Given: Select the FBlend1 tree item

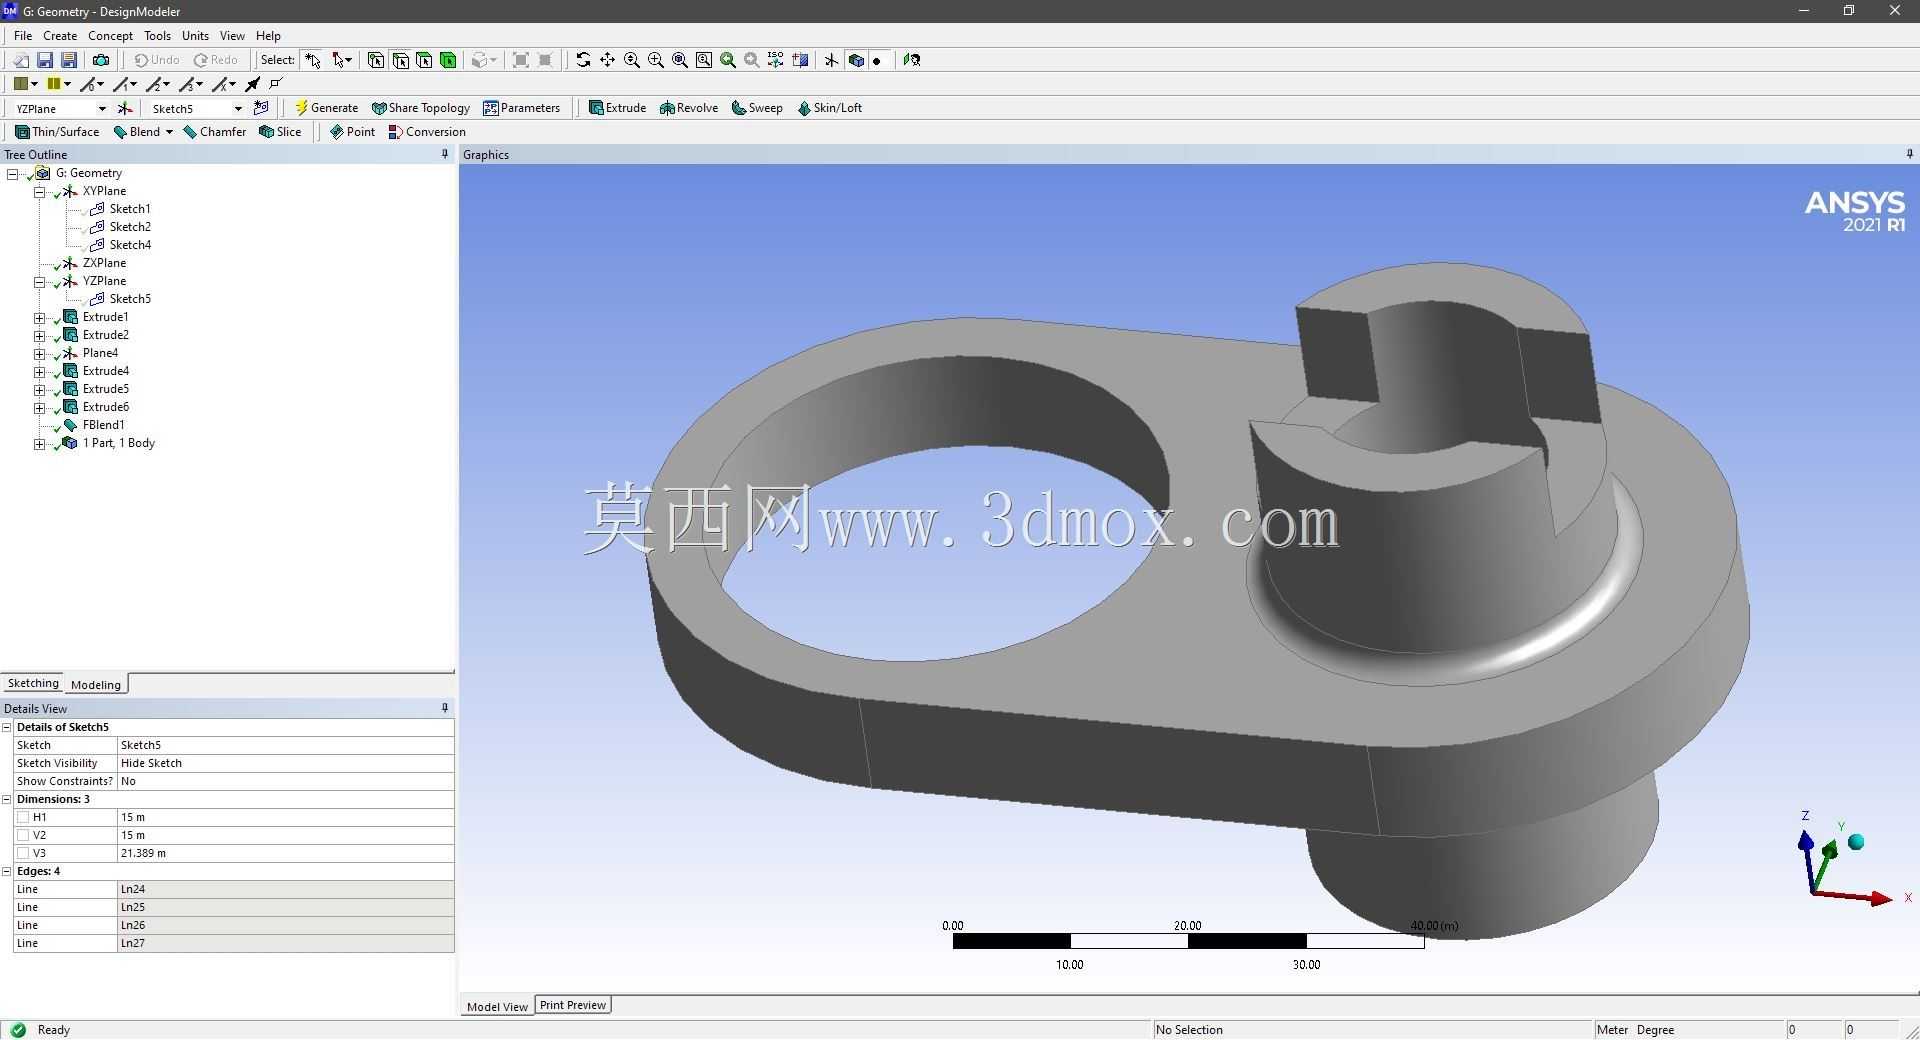Looking at the screenshot, I should 103,425.
